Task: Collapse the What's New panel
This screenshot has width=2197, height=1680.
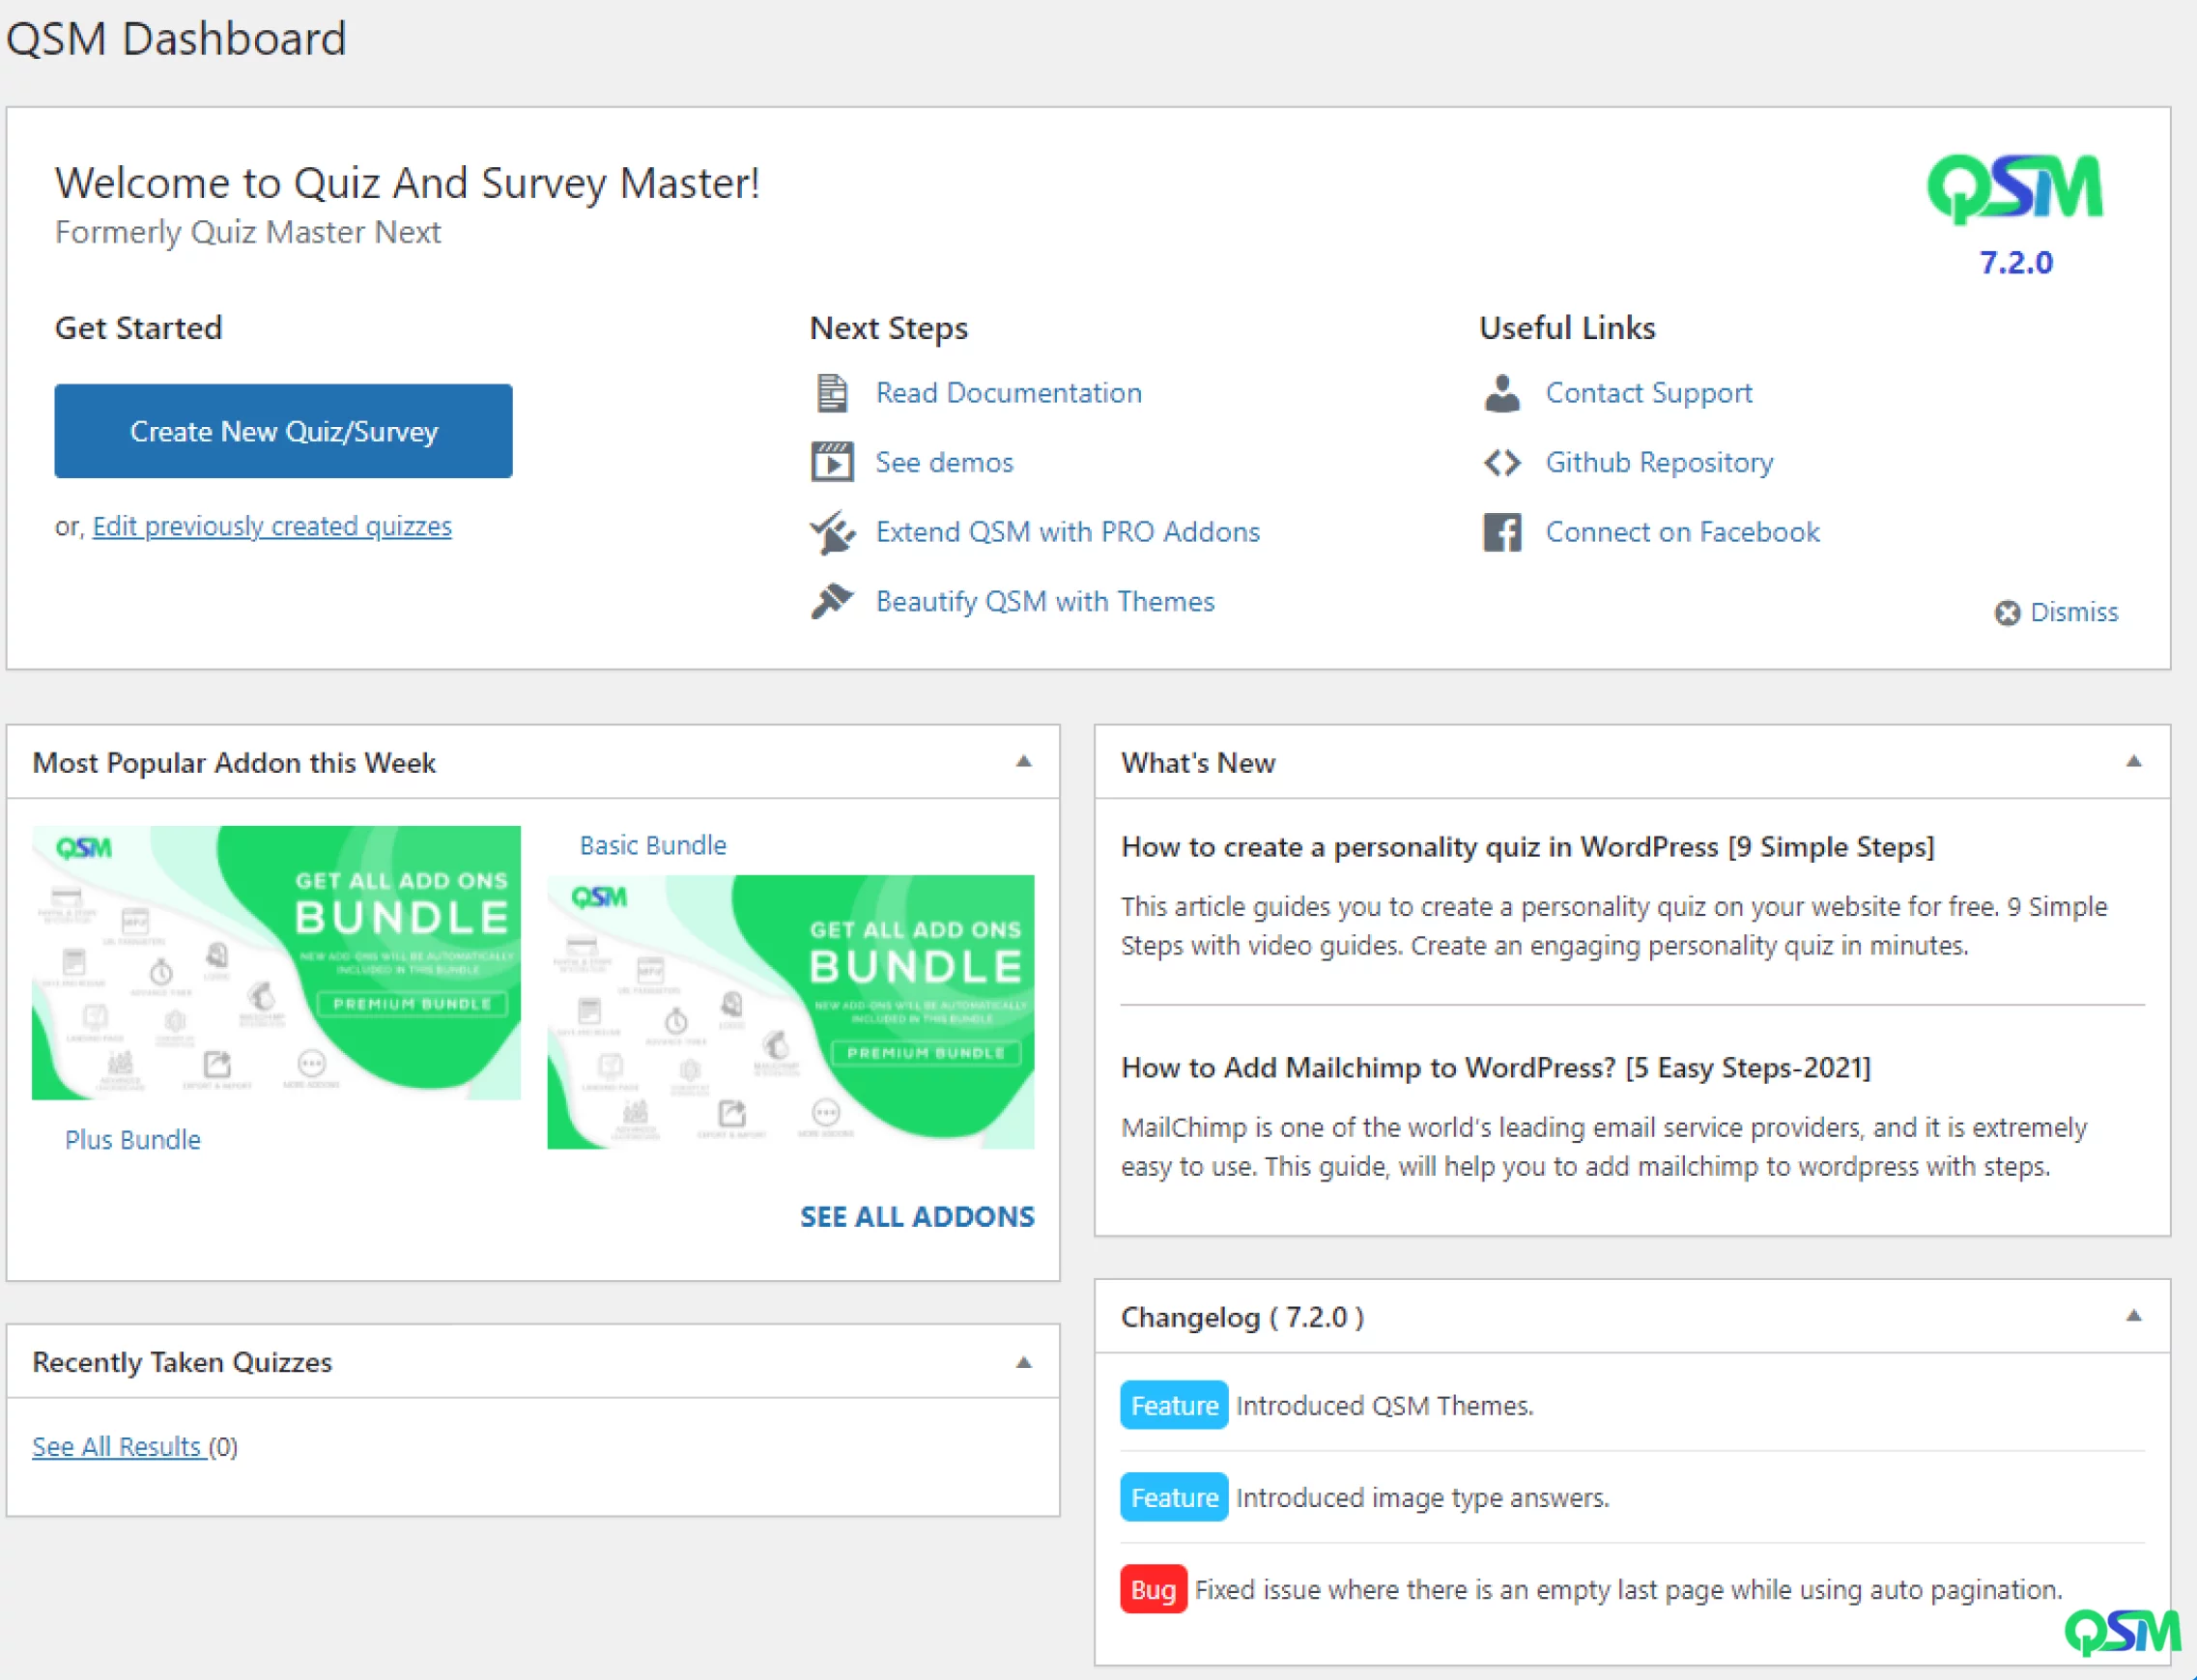Action: click(x=2133, y=761)
